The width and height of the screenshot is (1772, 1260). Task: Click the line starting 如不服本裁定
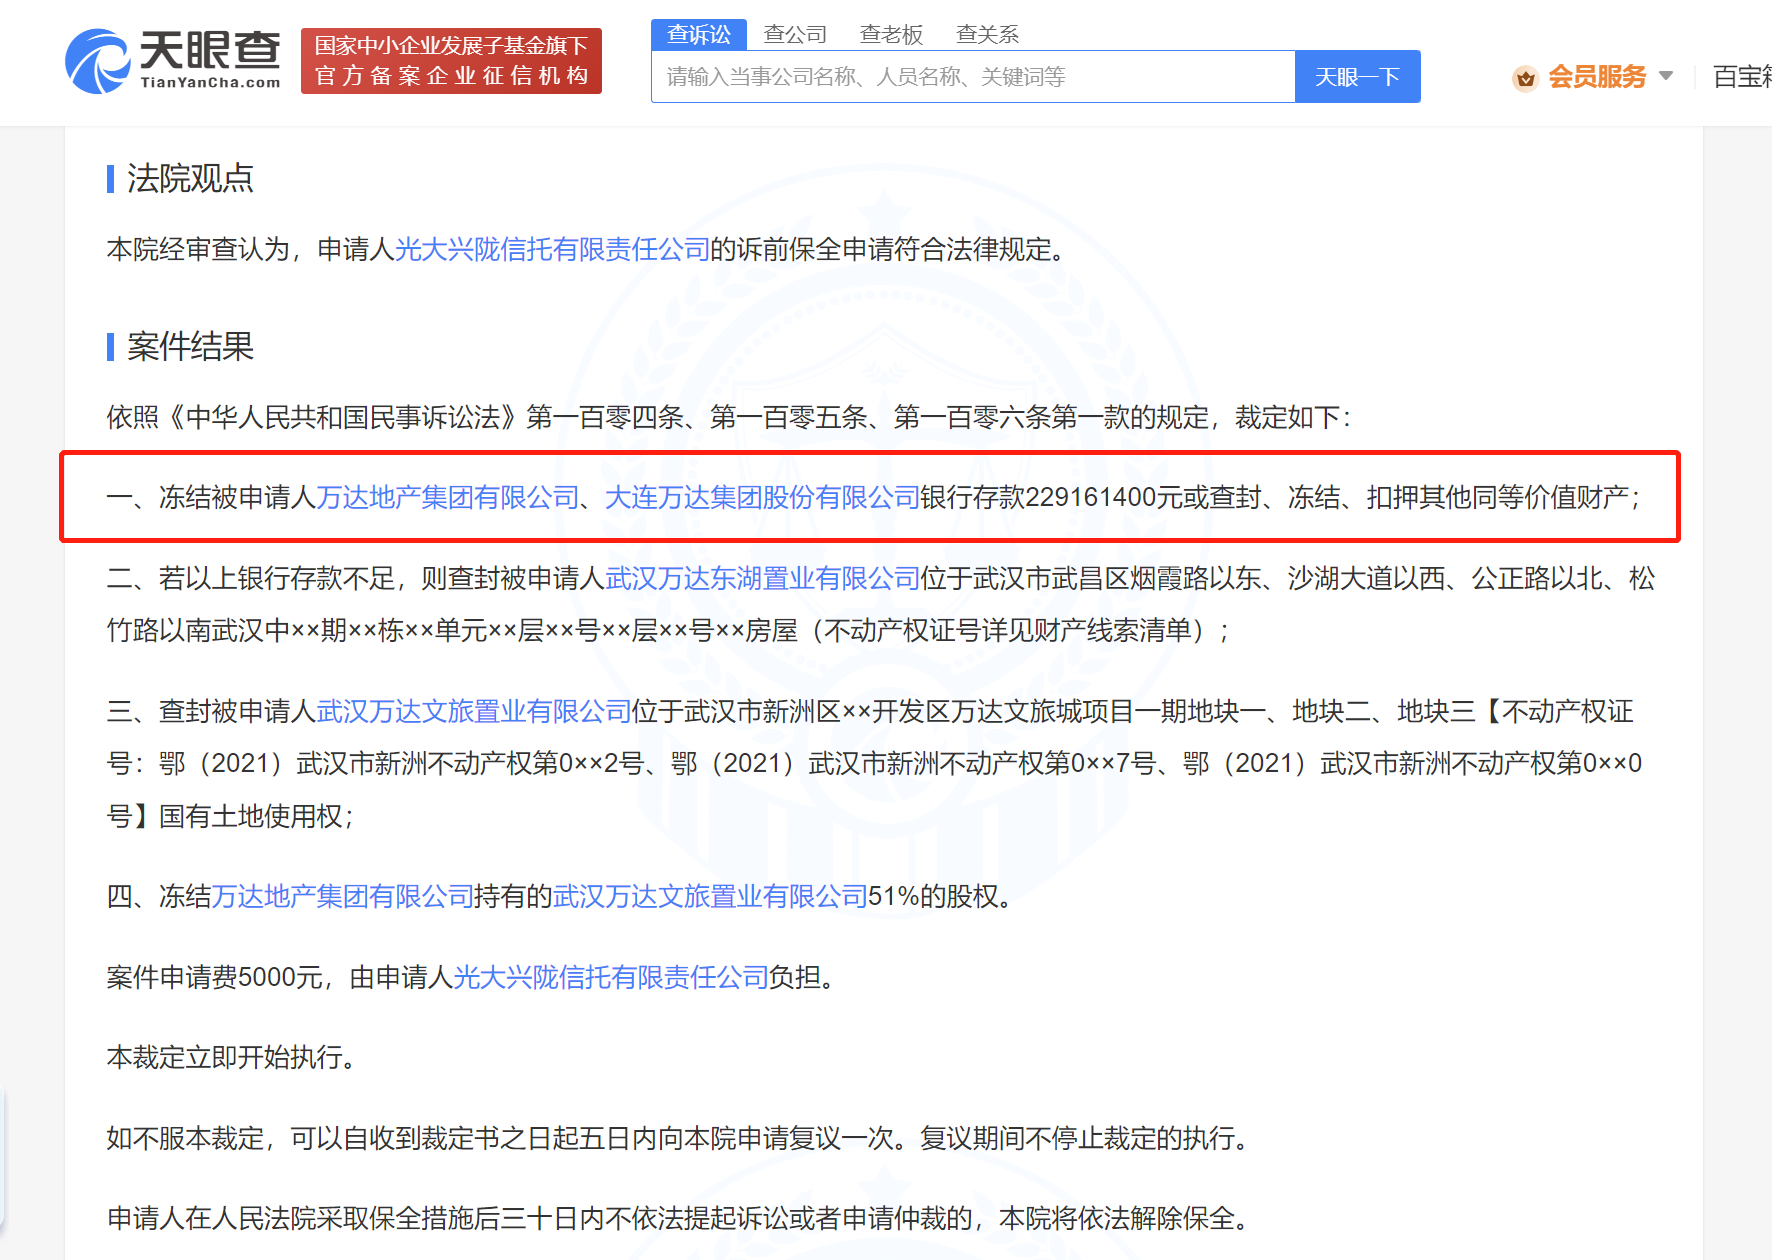(678, 1138)
